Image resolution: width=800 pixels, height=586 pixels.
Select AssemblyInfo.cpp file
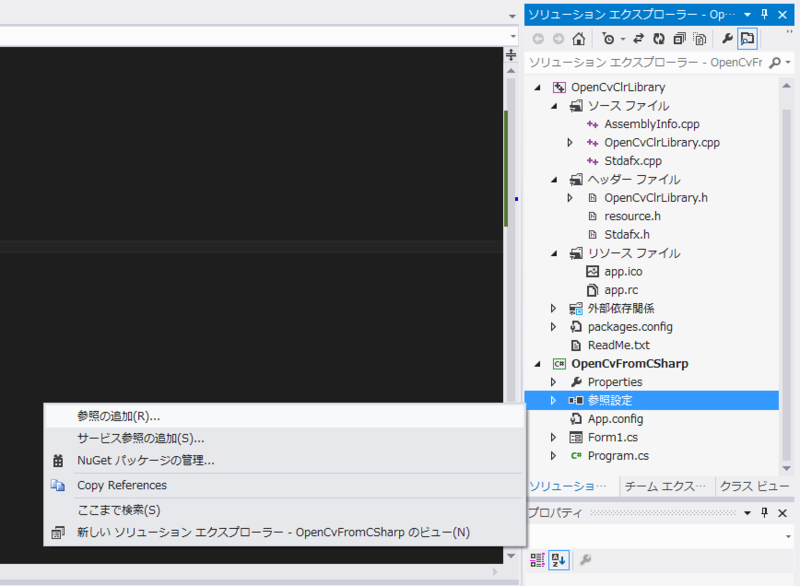point(652,124)
